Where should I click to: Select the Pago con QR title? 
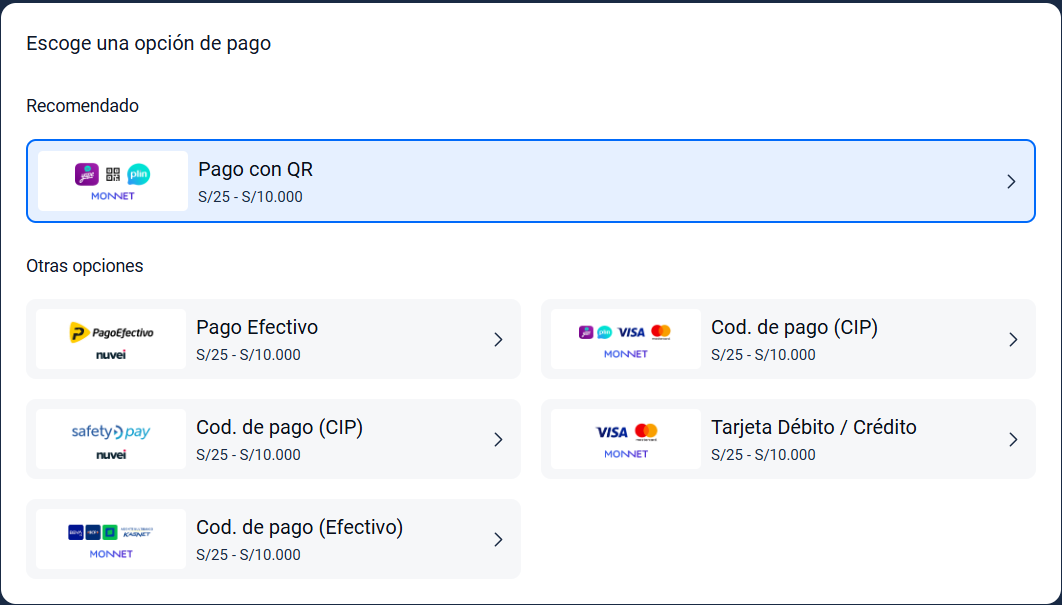pos(255,169)
